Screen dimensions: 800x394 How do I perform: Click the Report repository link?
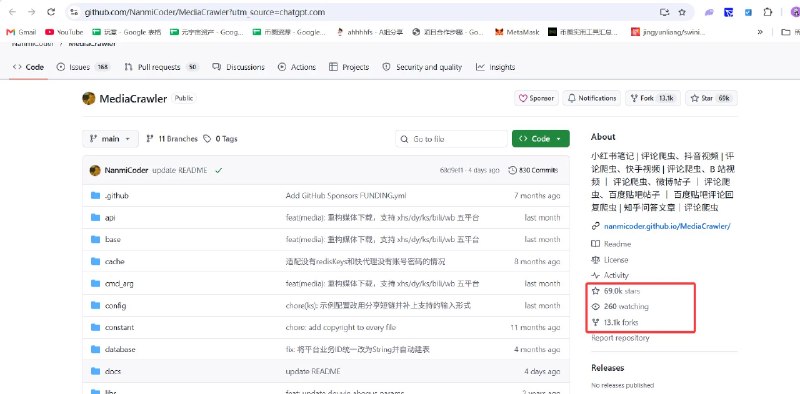click(x=620, y=338)
